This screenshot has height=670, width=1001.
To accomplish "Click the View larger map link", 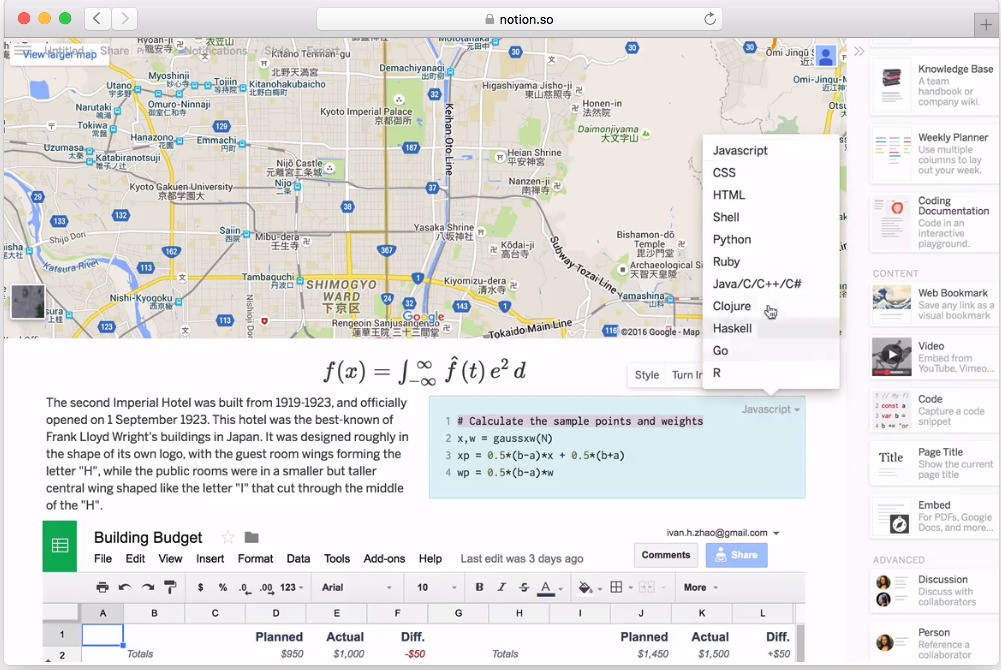I will (x=60, y=54).
